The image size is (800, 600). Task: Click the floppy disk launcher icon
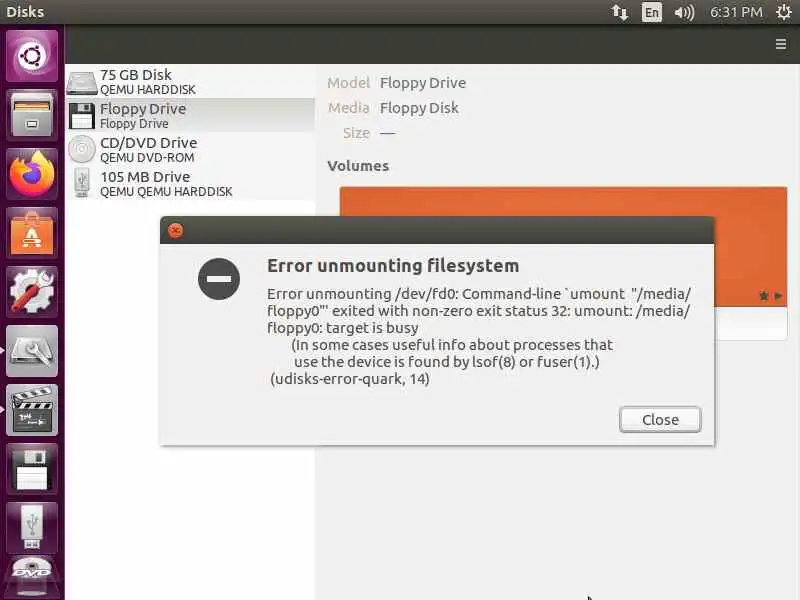(x=32, y=469)
